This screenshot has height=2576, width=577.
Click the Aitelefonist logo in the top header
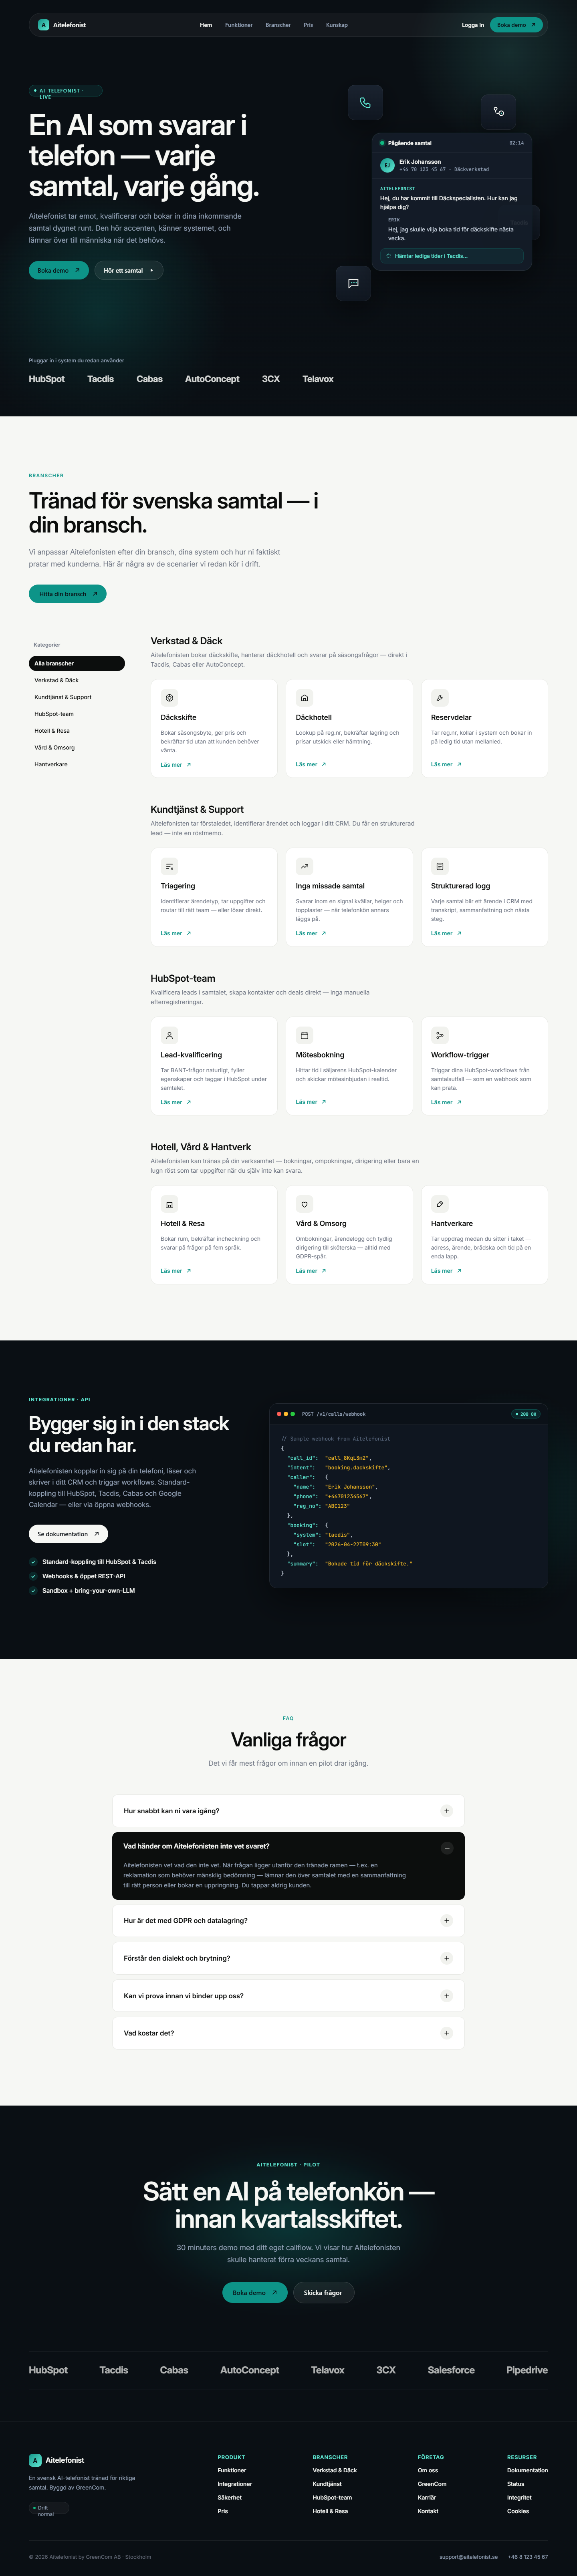[x=62, y=25]
